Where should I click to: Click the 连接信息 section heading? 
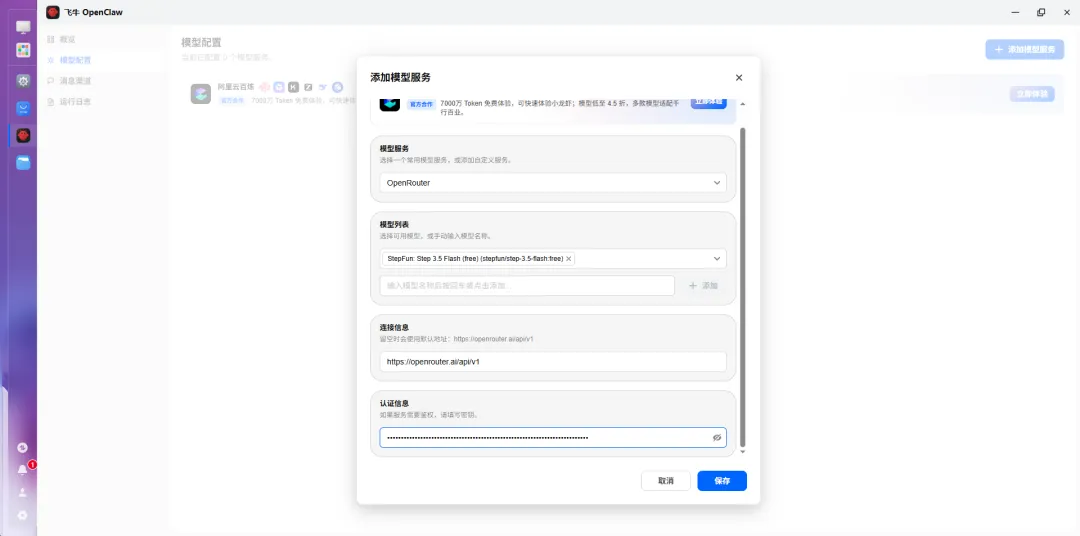[394, 327]
